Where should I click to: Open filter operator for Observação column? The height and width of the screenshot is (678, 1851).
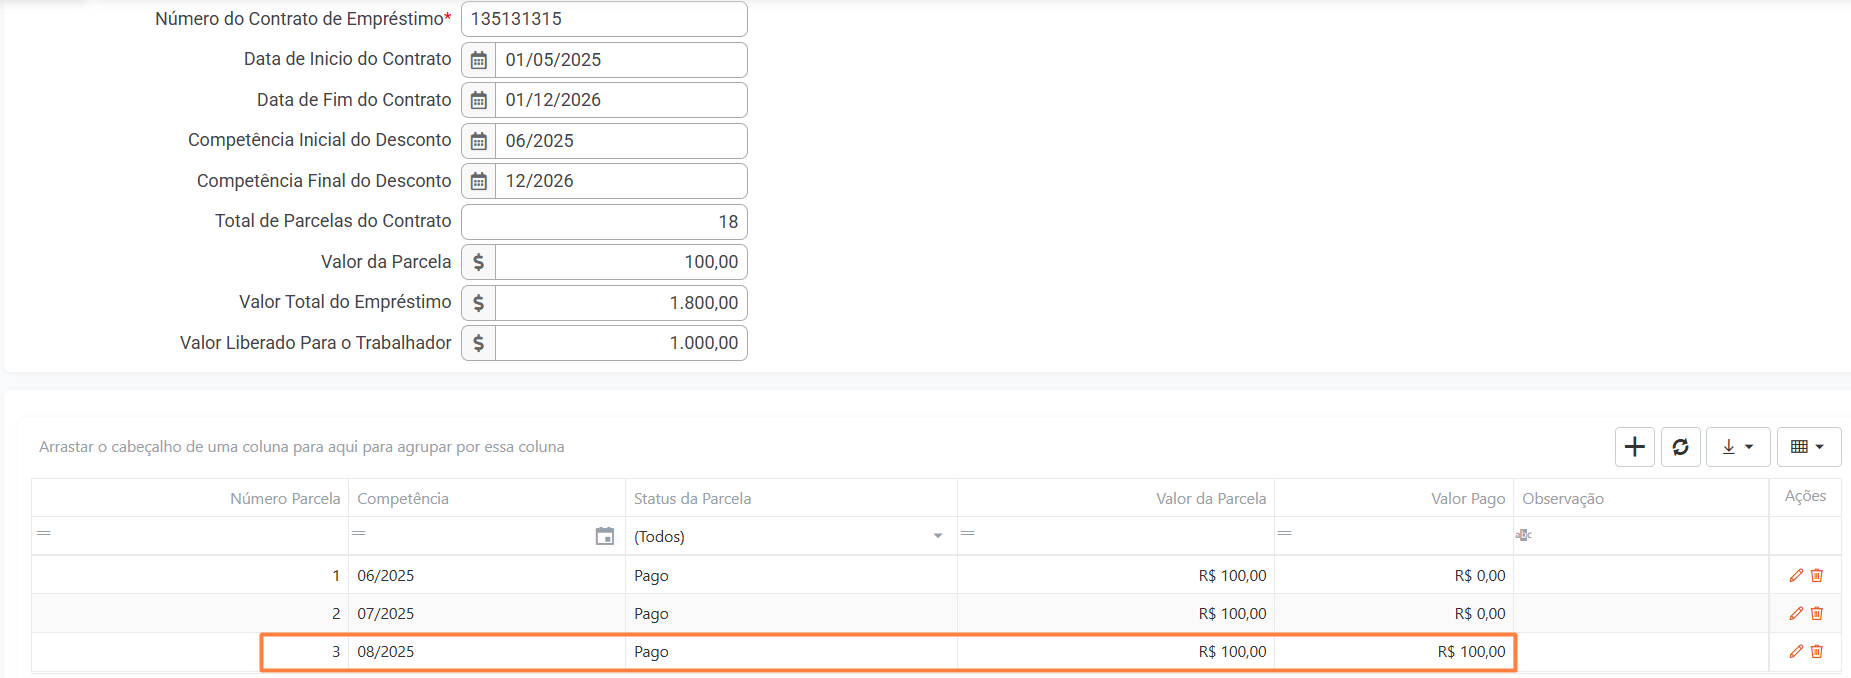1524,535
